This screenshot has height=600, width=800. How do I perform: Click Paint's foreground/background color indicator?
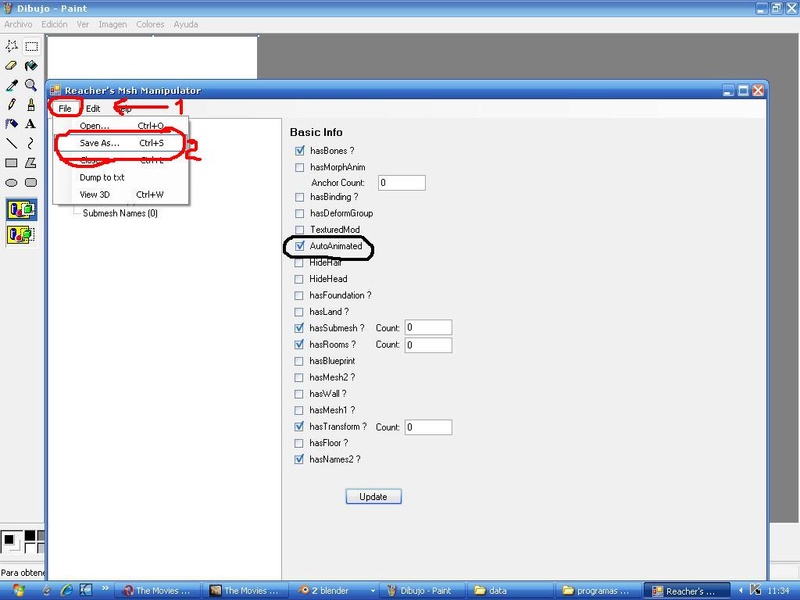coord(11,542)
